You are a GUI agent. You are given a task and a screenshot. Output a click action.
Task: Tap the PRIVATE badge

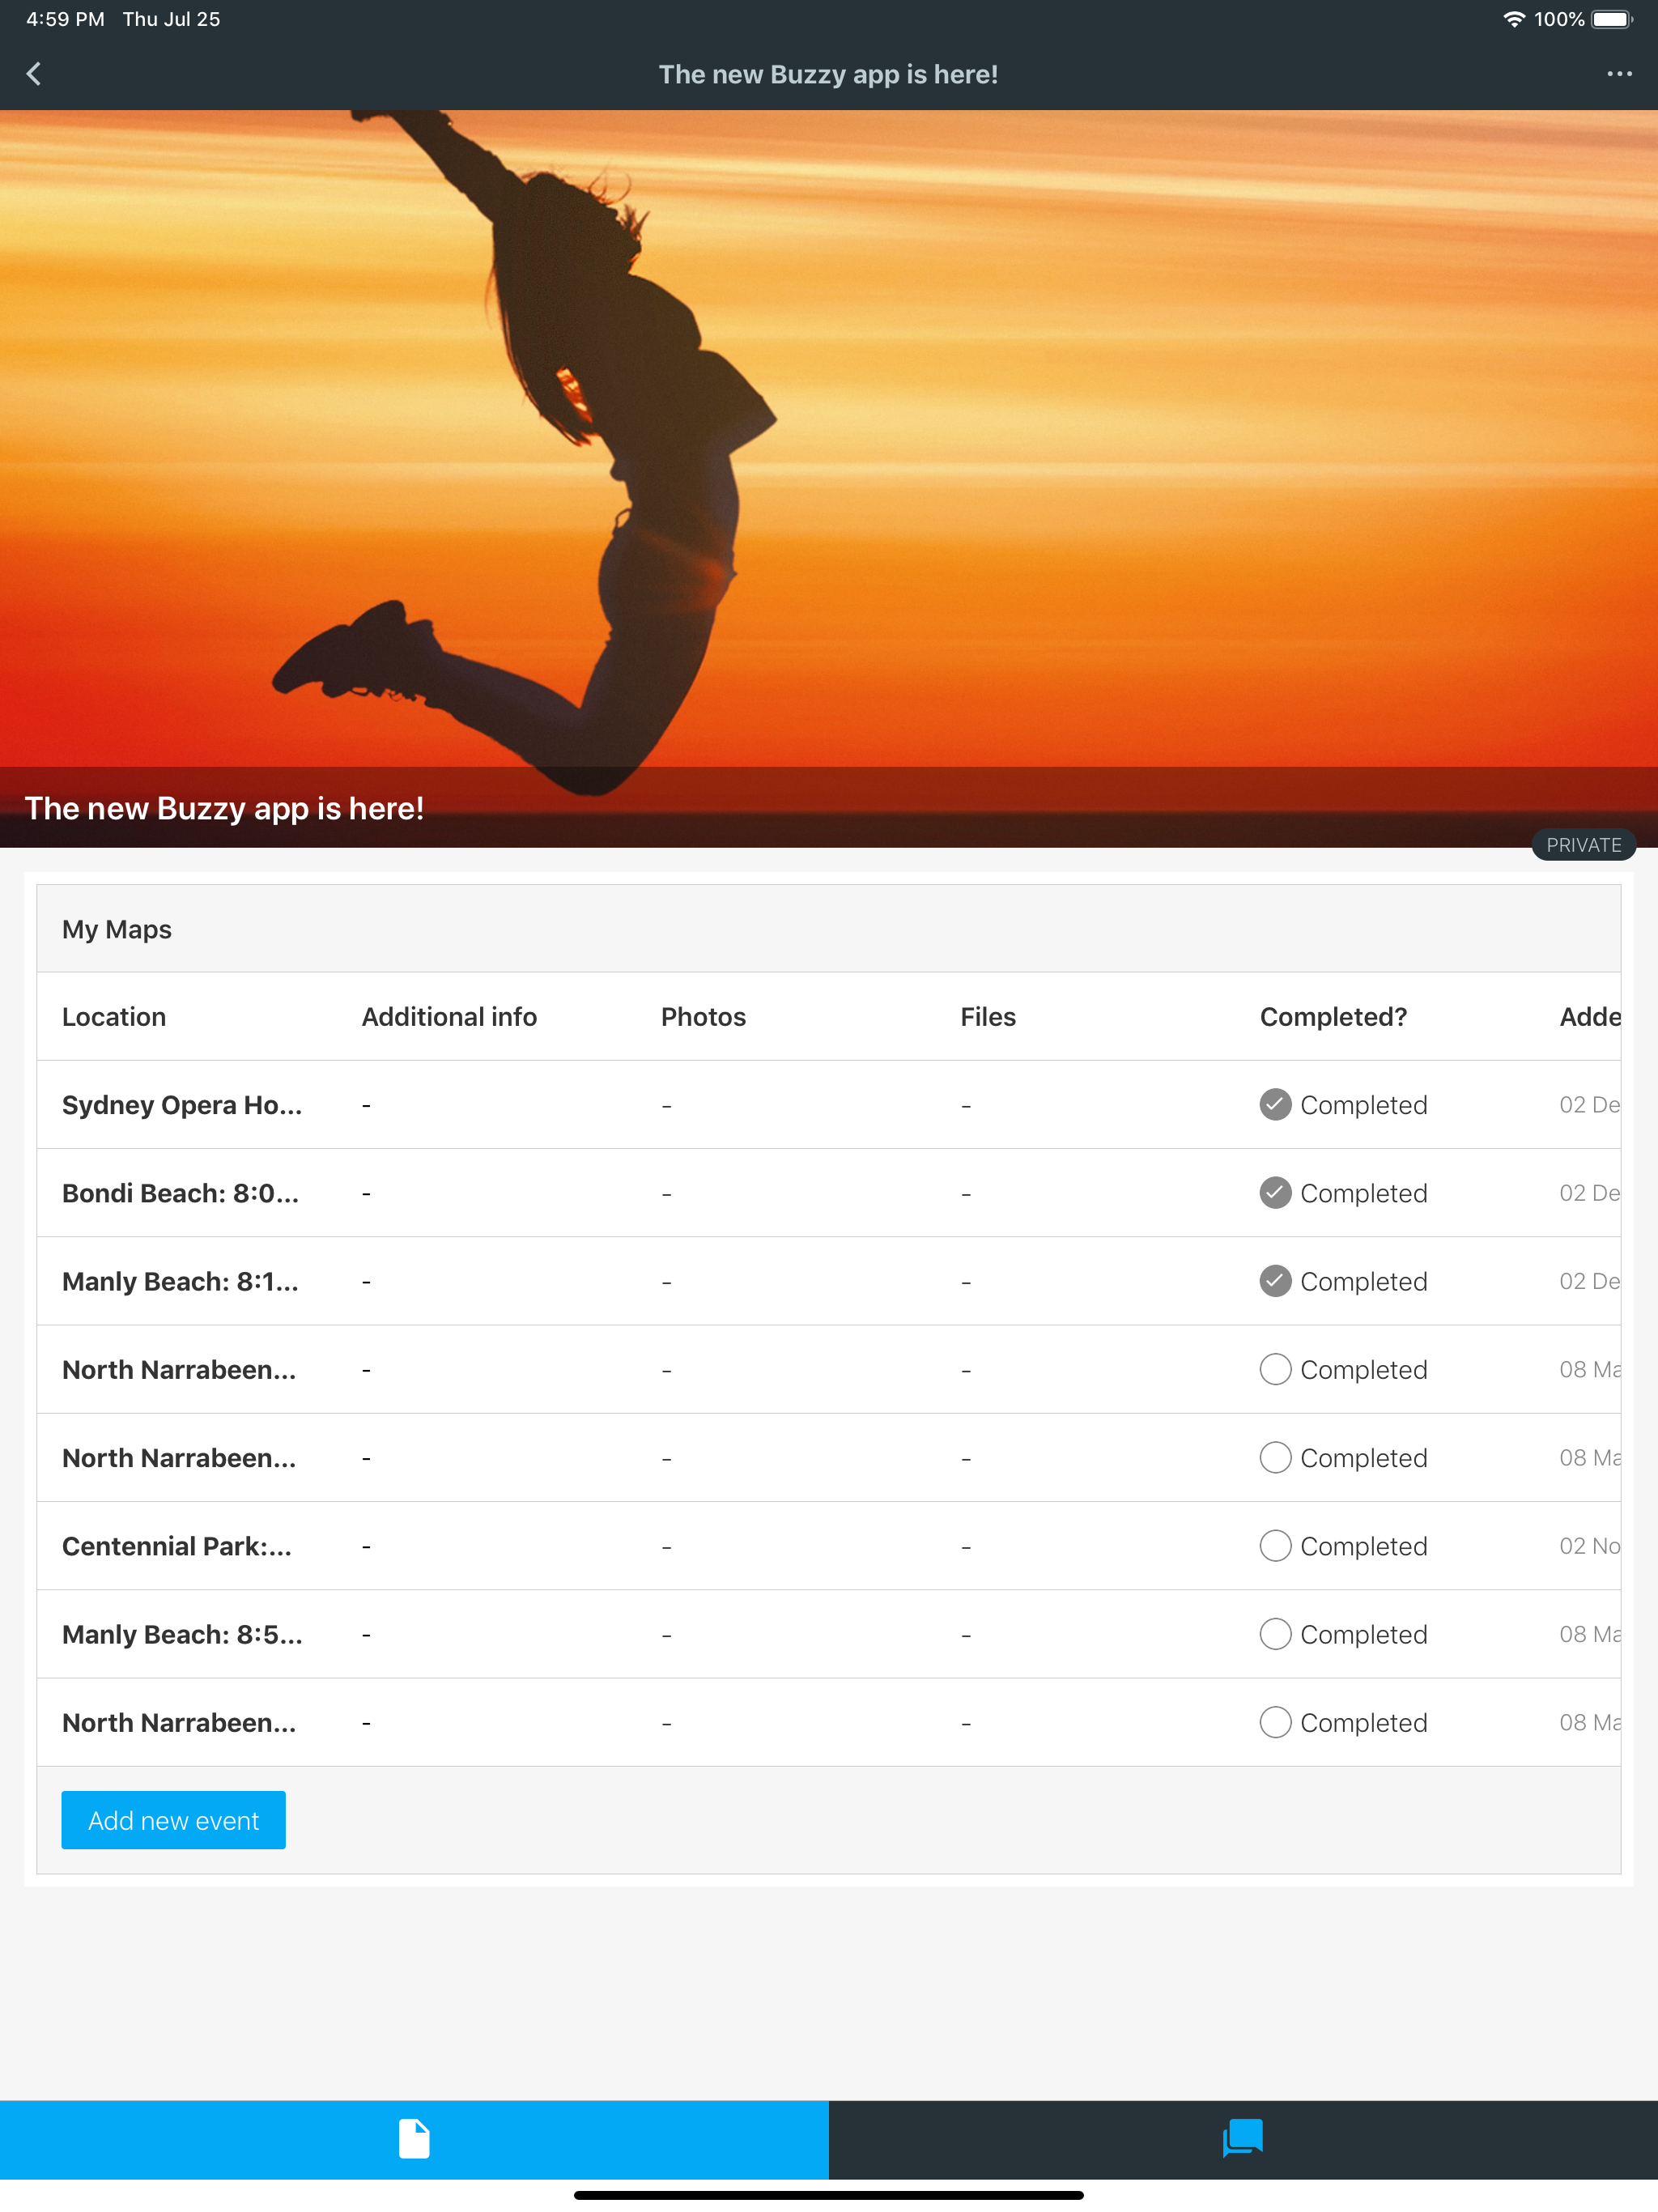1583,845
